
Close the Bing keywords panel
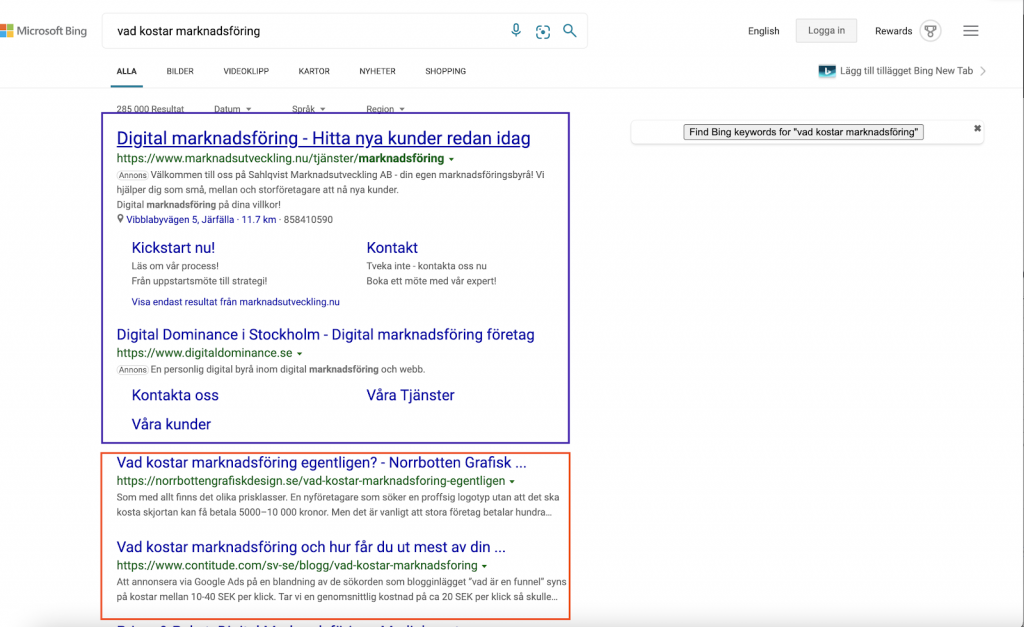(x=977, y=128)
